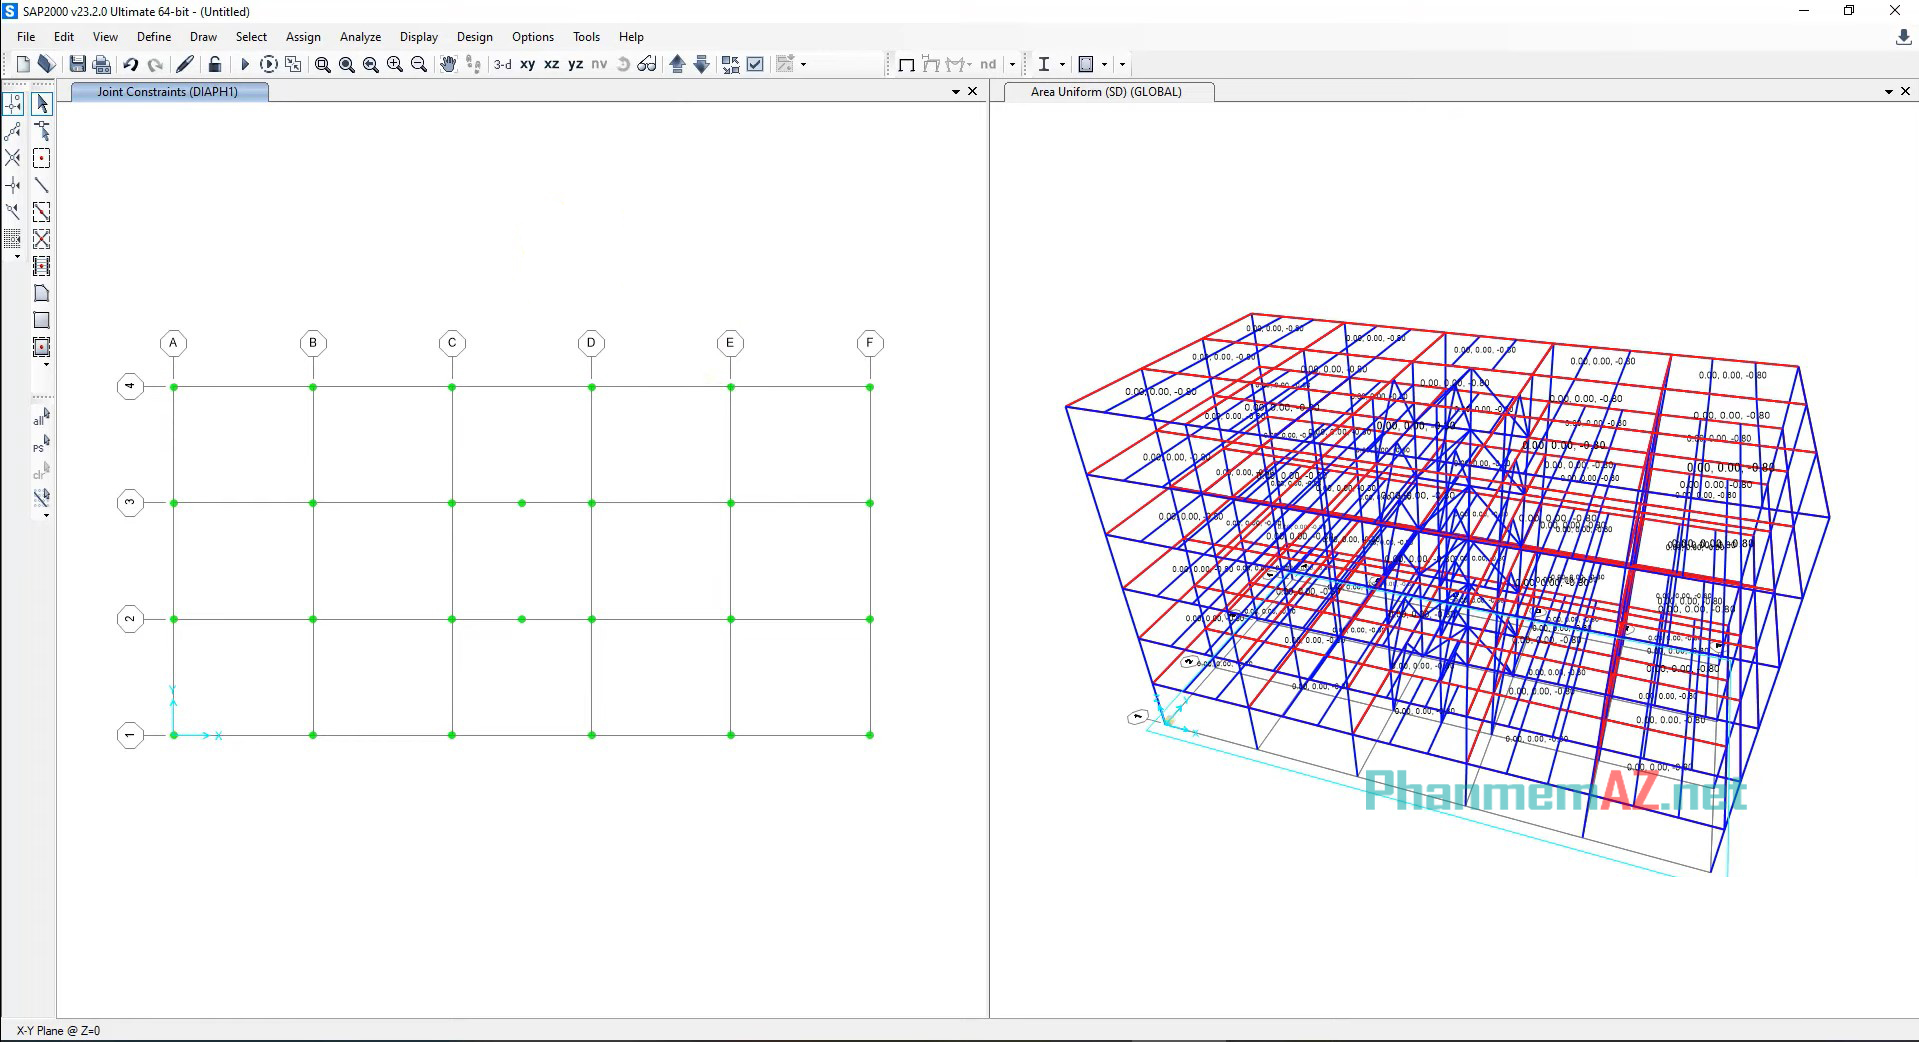1919x1042 pixels.
Task: Expand the shell area section dropdown arrow
Action: 1104,64
